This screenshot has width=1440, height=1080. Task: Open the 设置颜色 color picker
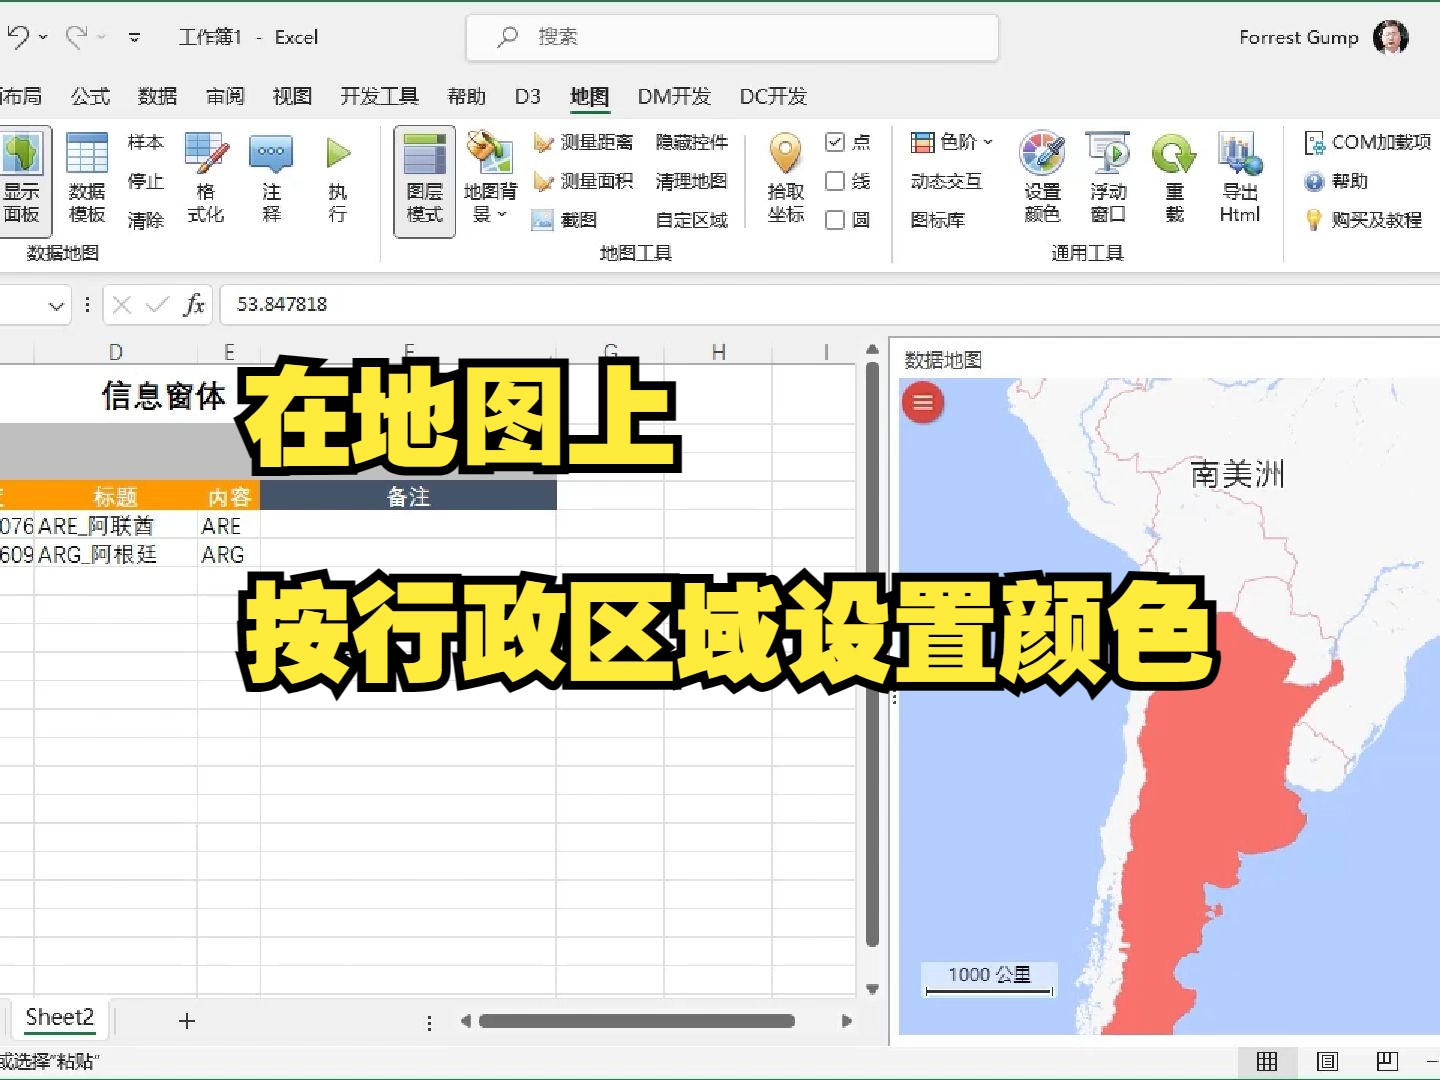coord(1042,178)
